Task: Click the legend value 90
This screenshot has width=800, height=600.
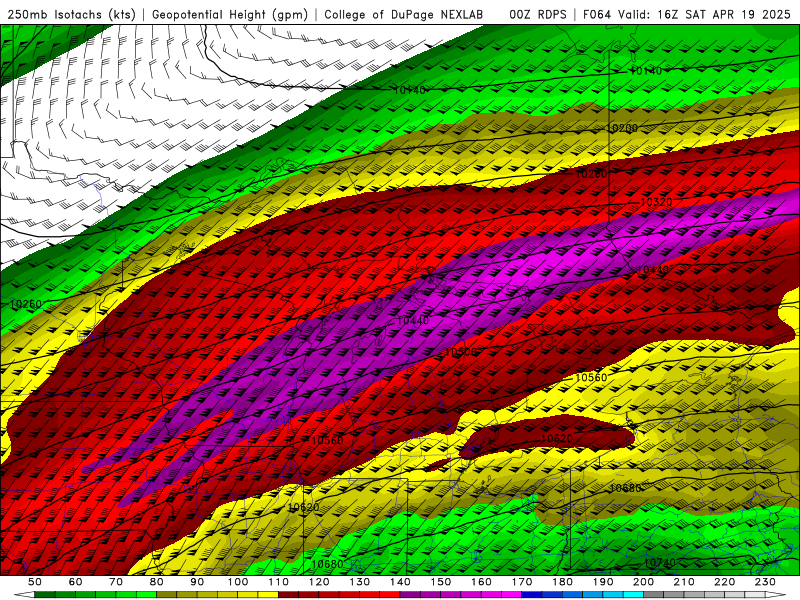Action: [x=197, y=582]
